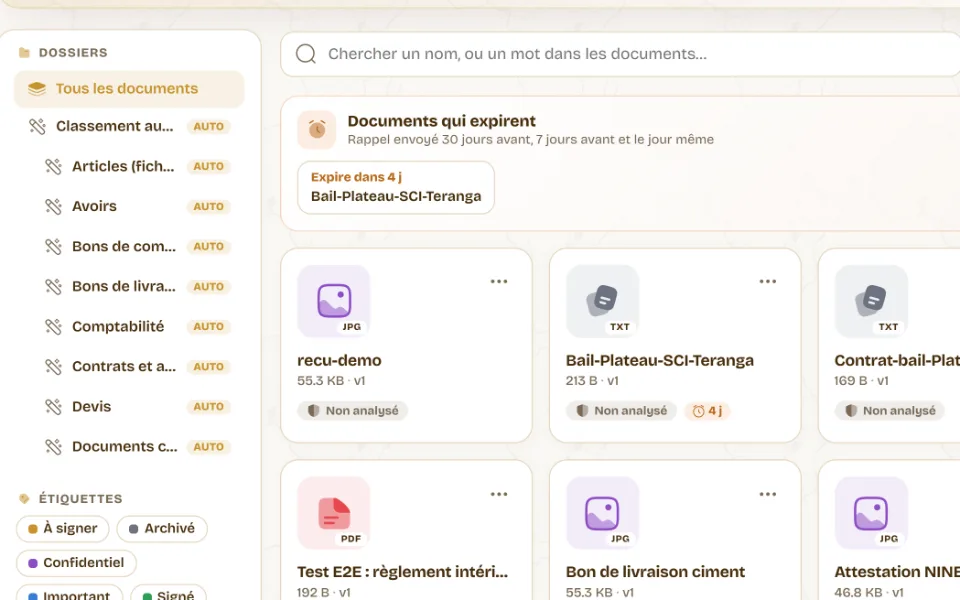
Task: Filter by the Confidentiel tag
Action: (76, 563)
